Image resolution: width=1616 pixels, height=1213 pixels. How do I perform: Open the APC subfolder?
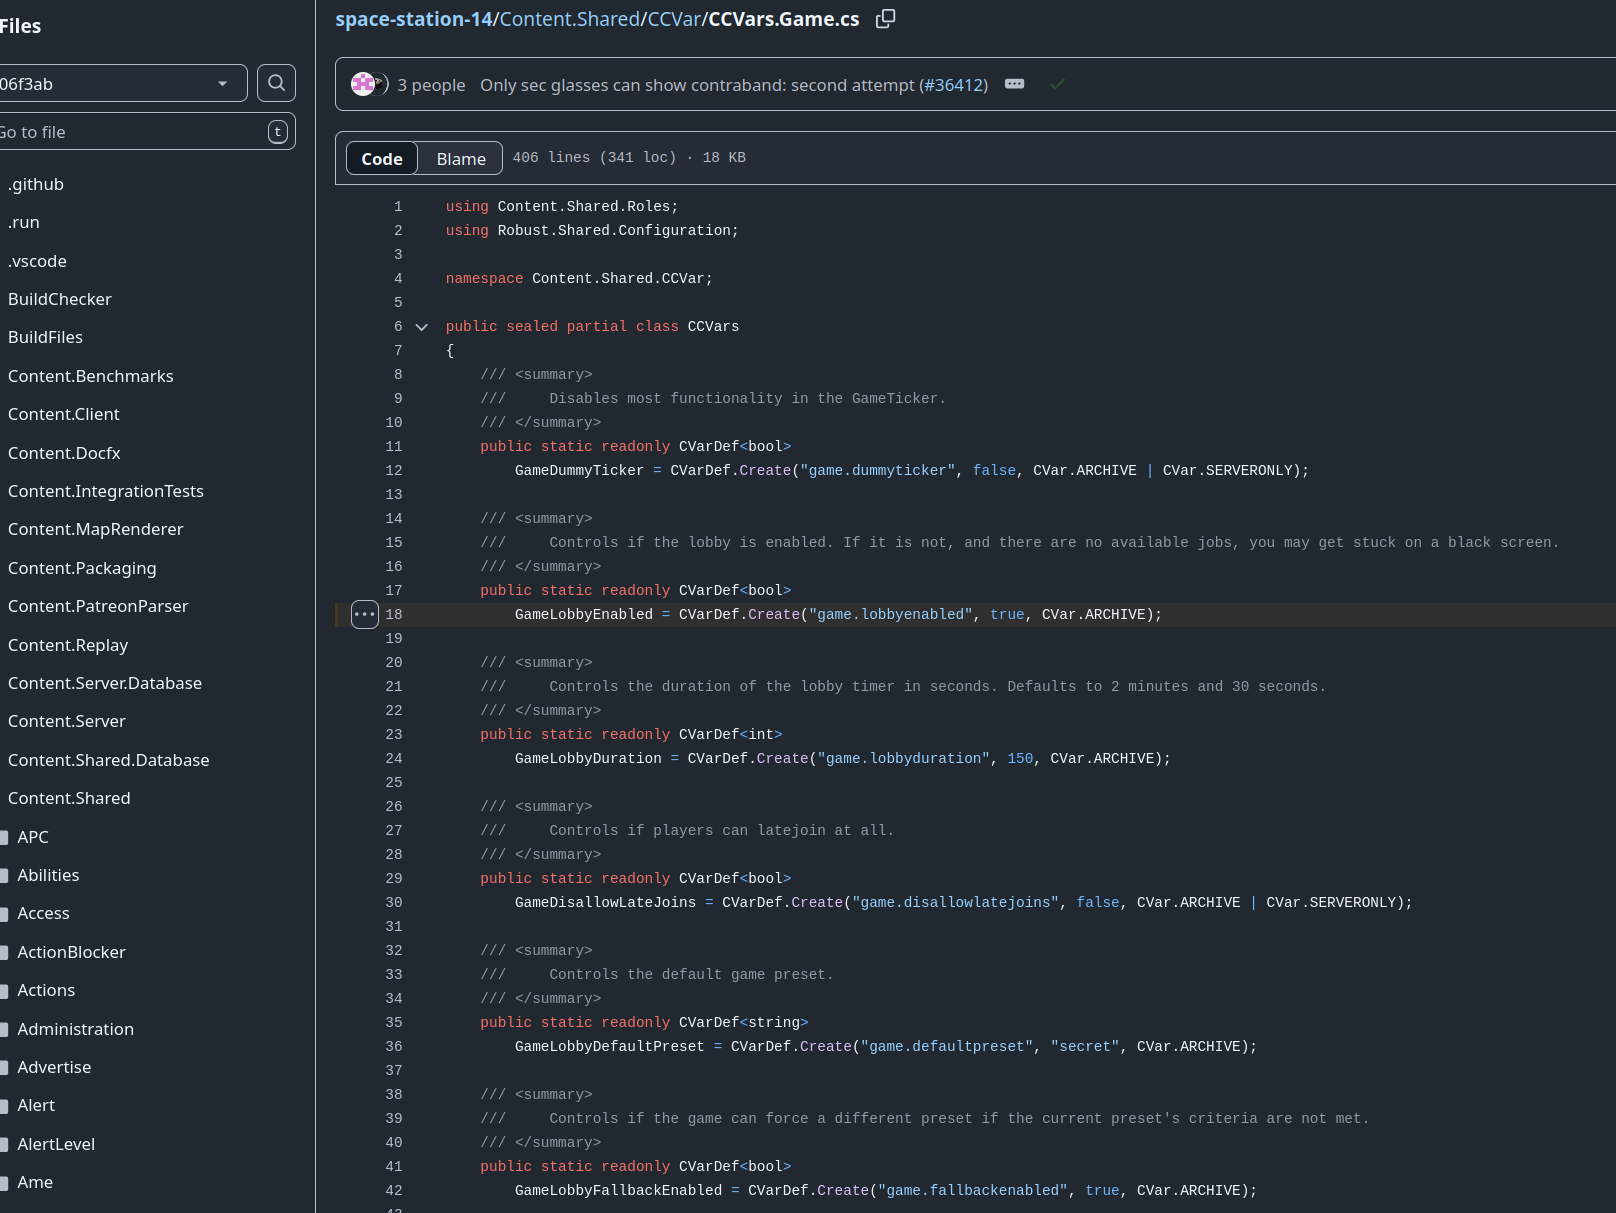(x=33, y=837)
